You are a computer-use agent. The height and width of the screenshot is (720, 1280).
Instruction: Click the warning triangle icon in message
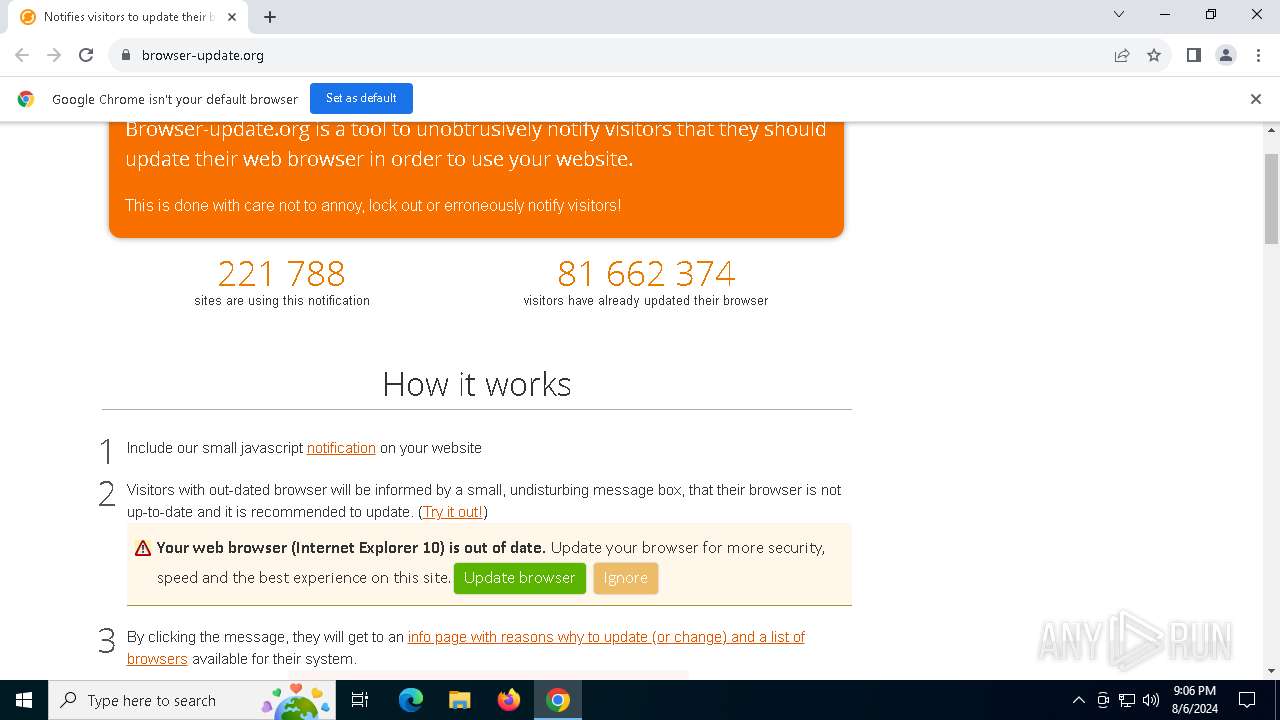[x=143, y=548]
